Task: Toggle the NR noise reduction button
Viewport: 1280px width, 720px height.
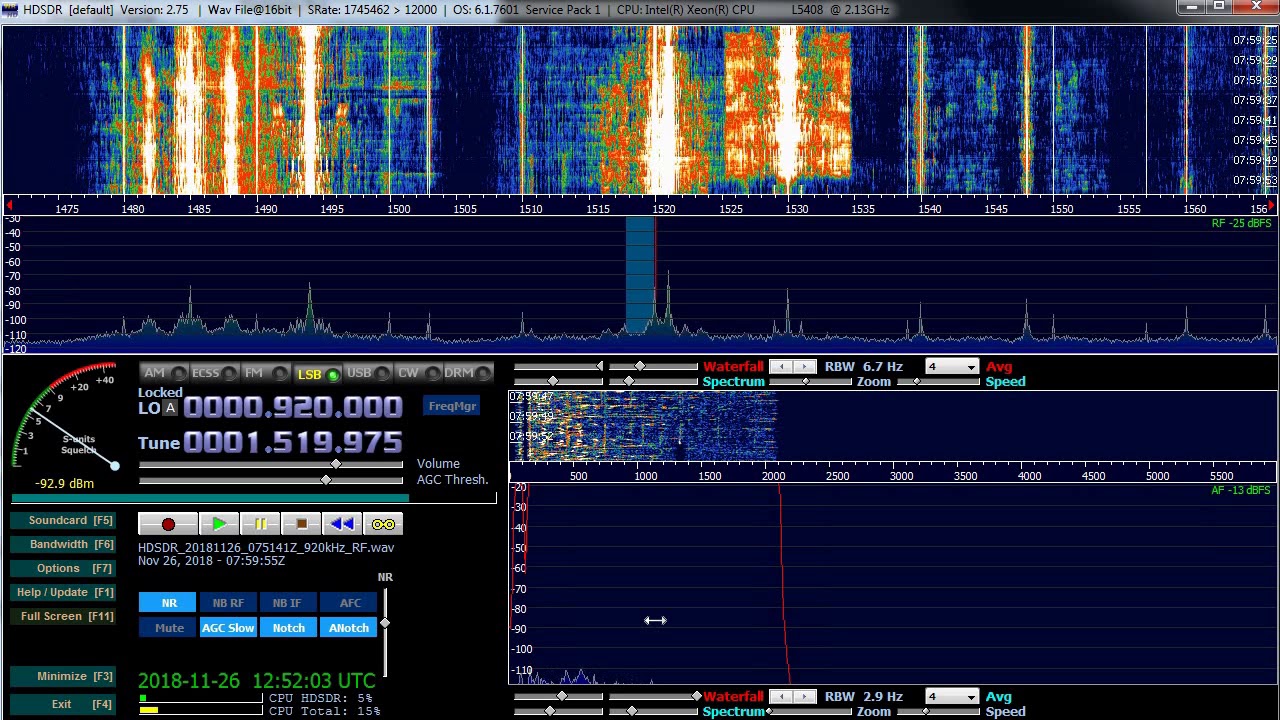Action: pos(169,603)
